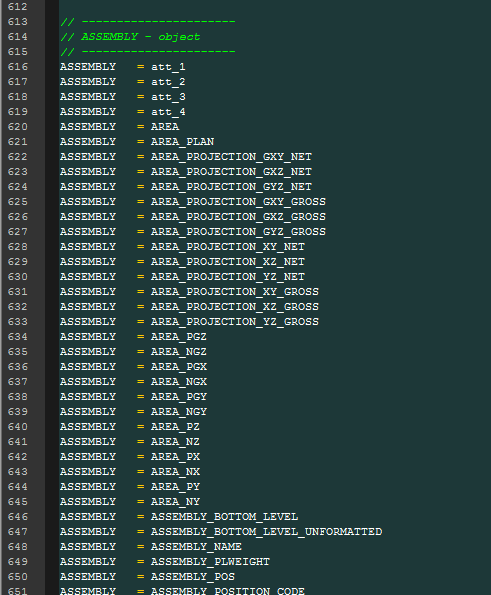Click AREA_PROJECTION_XY_NET
The image size is (491, 595).
point(228,247)
